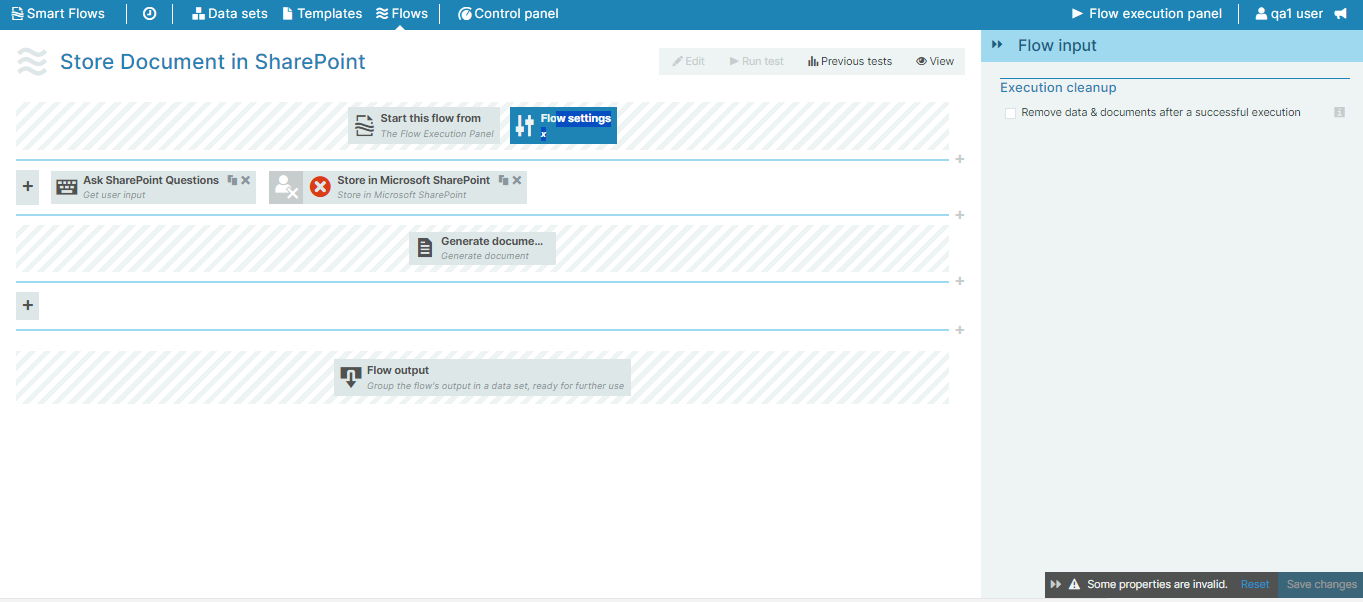Screen dimensions: 1363x602
Task: Select the Flow settings block
Action: tap(563, 125)
